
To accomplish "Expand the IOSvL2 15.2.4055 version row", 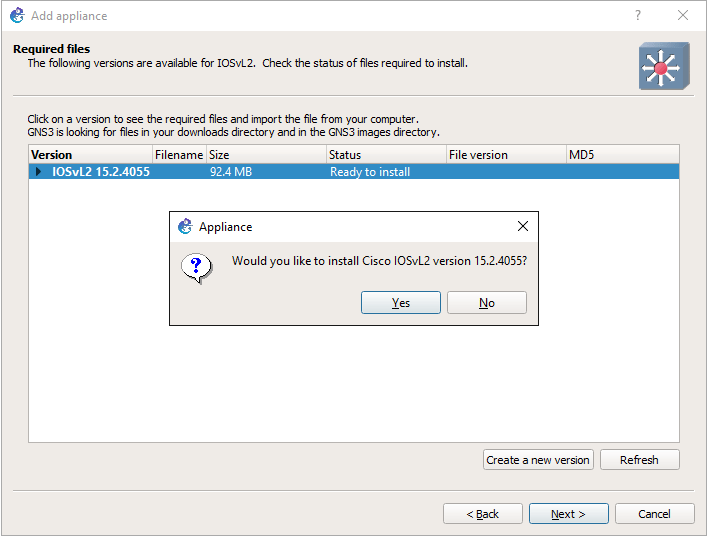I will [39, 172].
